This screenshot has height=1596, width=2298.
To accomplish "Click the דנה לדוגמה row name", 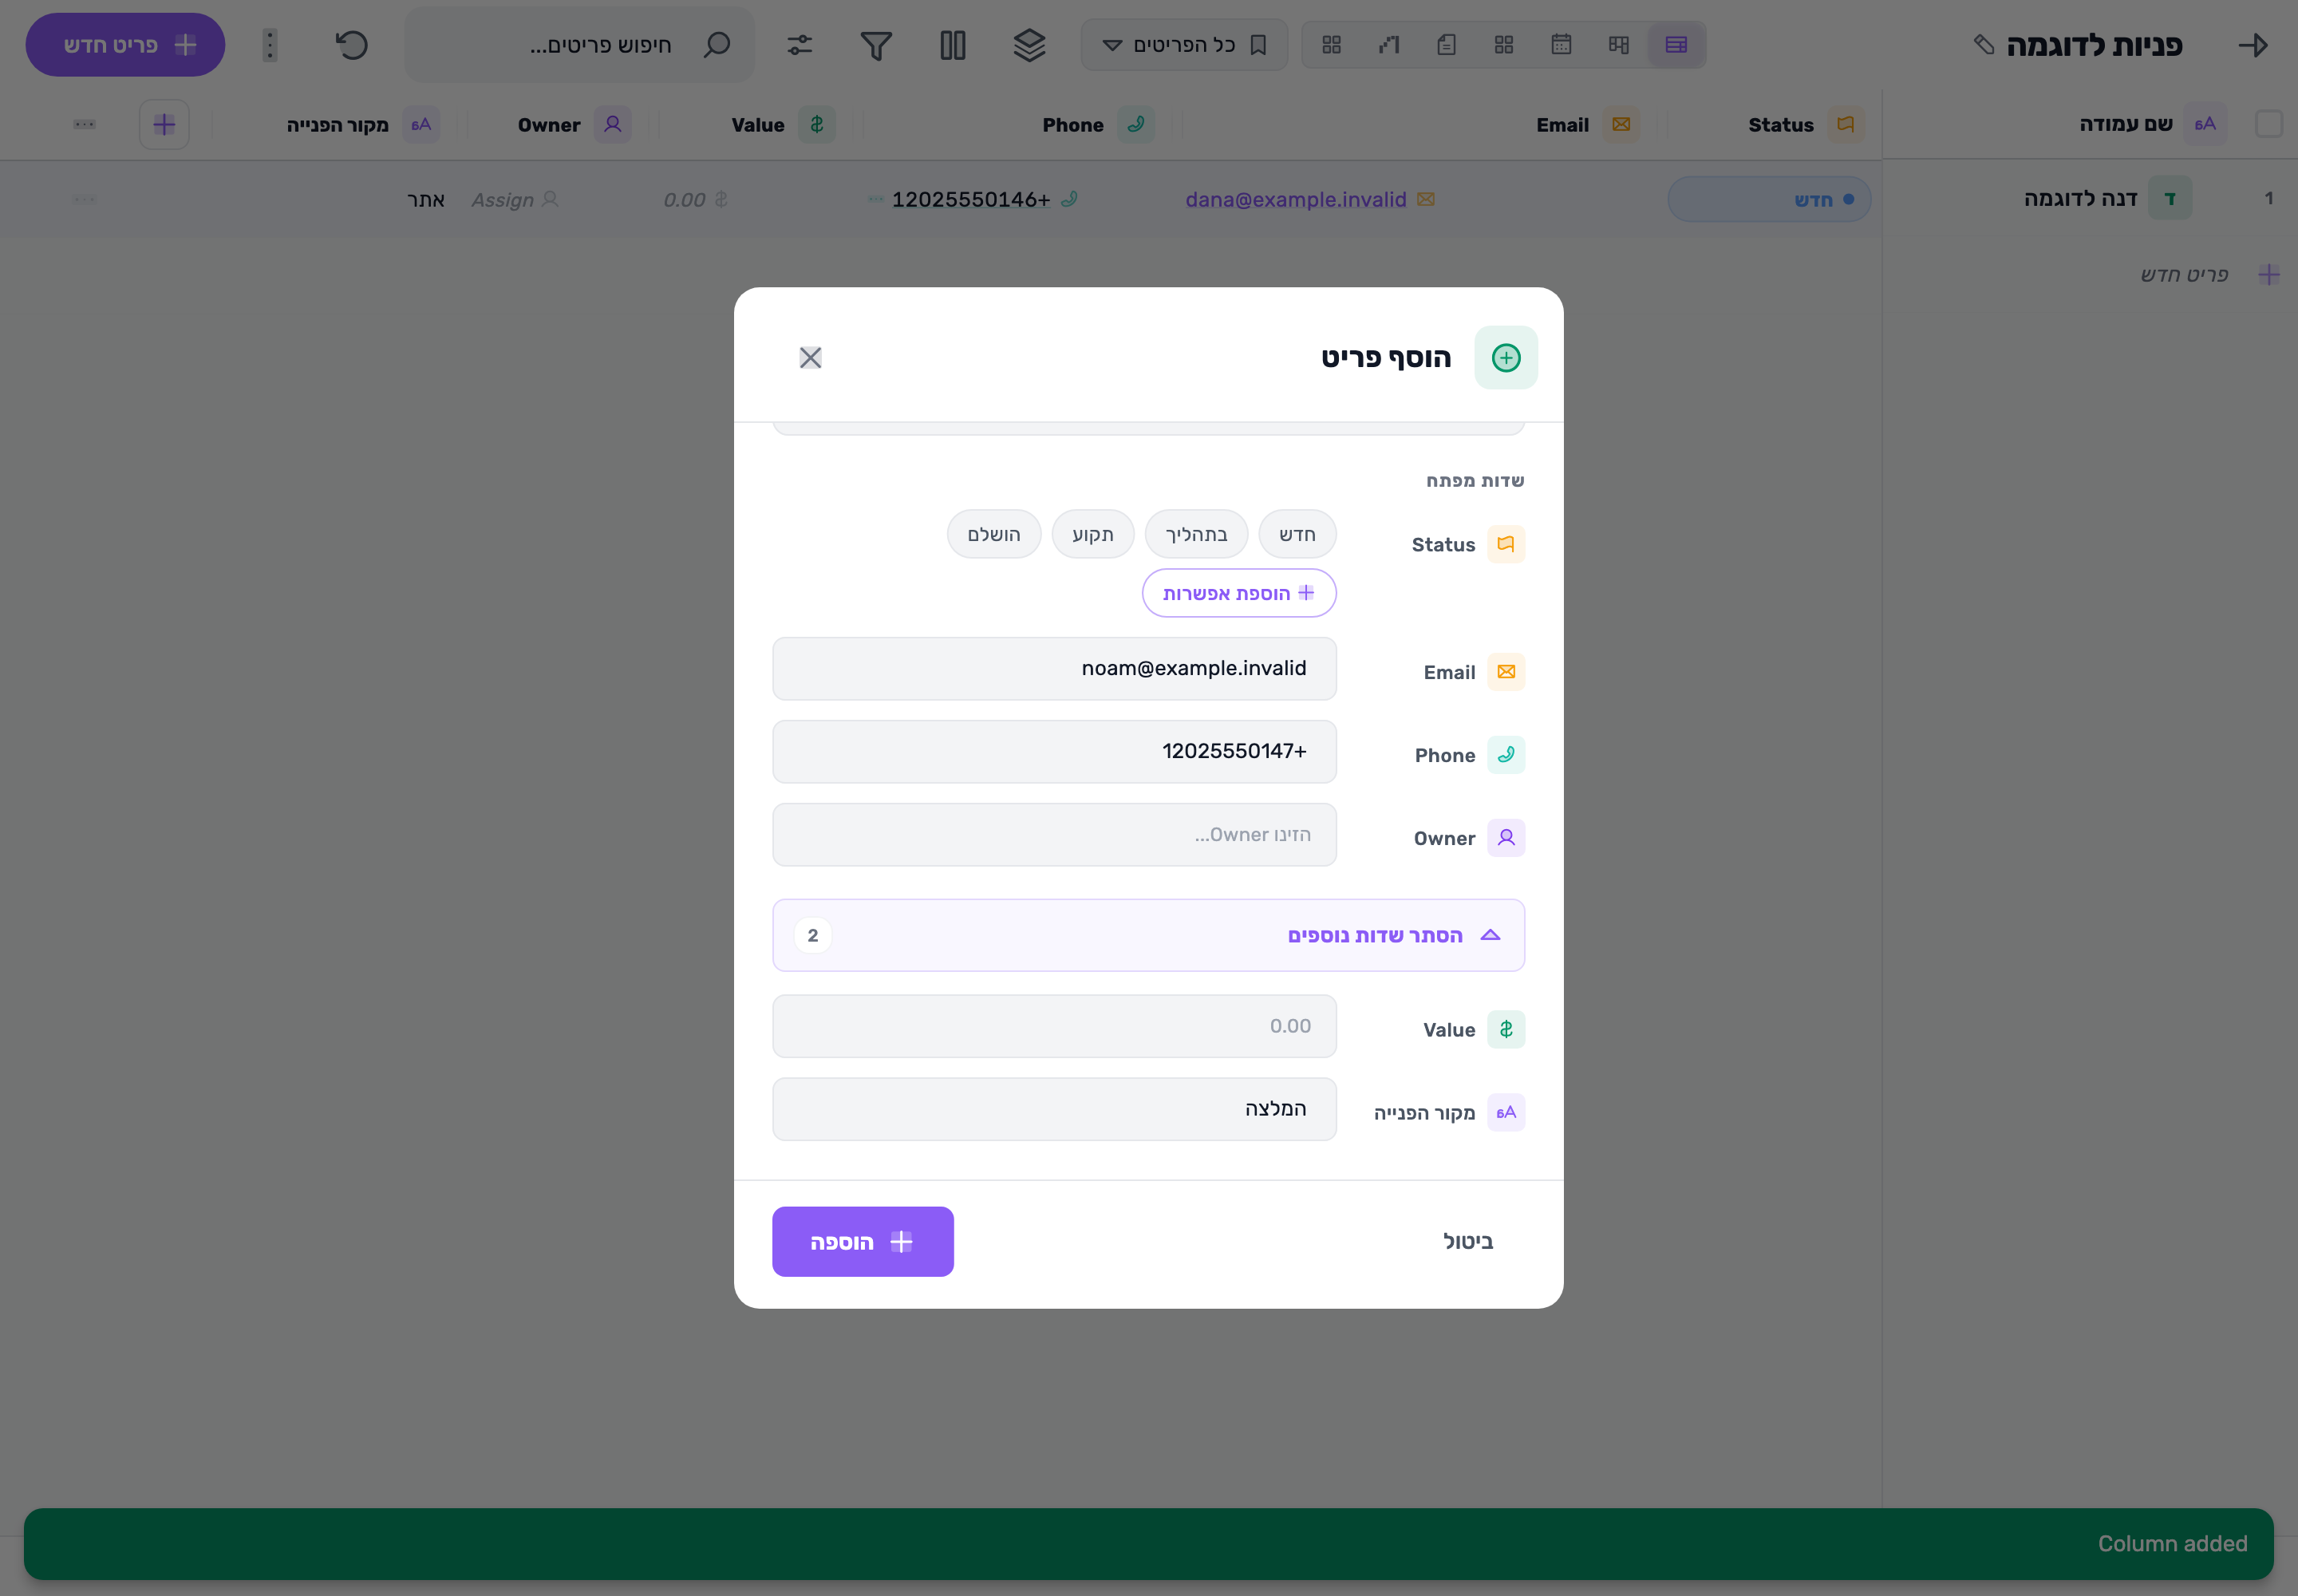I will pyautogui.click(x=2080, y=199).
